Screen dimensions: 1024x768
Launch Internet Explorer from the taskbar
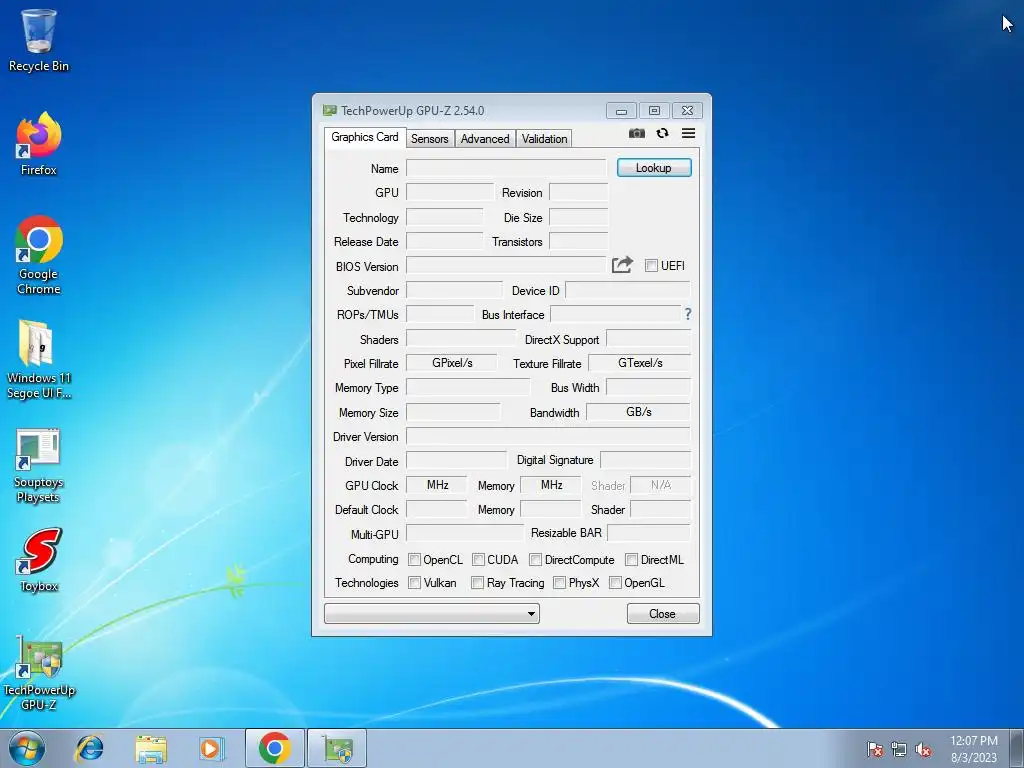(89, 748)
